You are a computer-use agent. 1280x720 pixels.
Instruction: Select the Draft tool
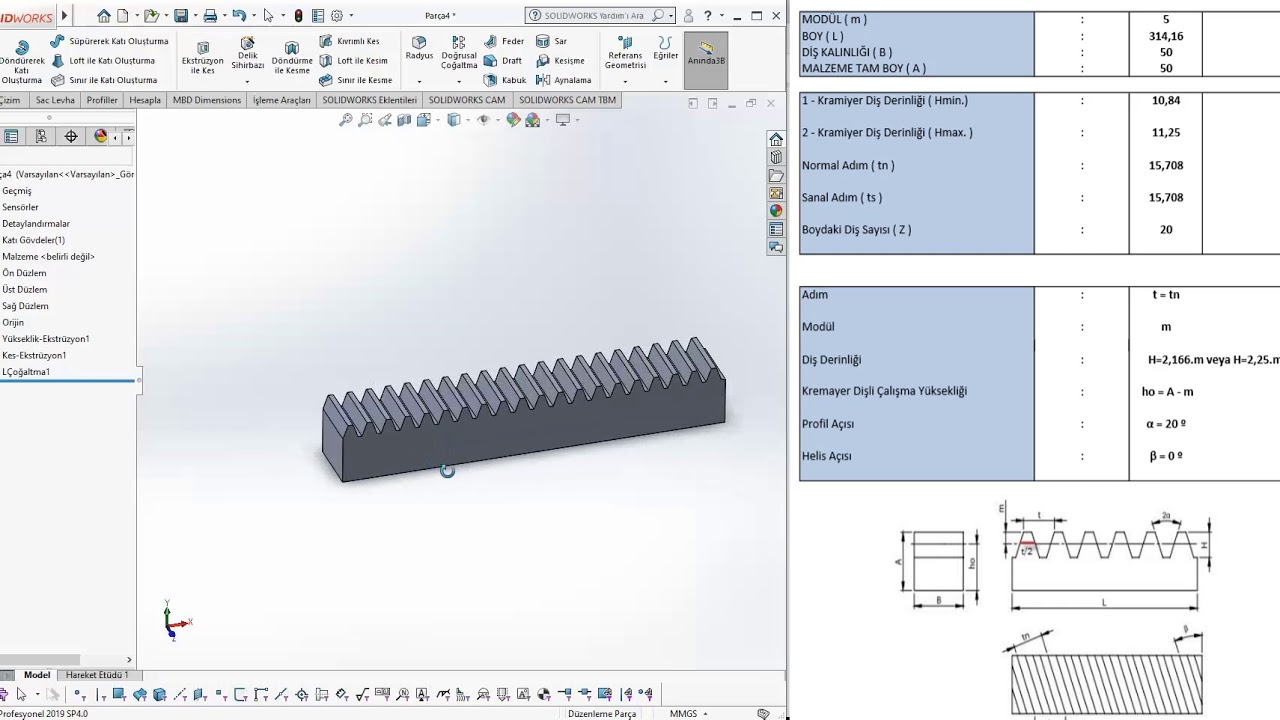[x=503, y=60]
